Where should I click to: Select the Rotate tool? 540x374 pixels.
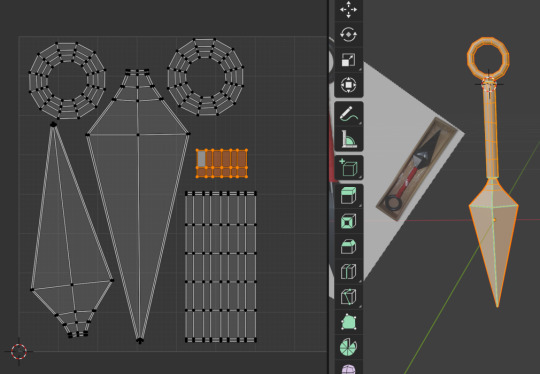coord(349,34)
